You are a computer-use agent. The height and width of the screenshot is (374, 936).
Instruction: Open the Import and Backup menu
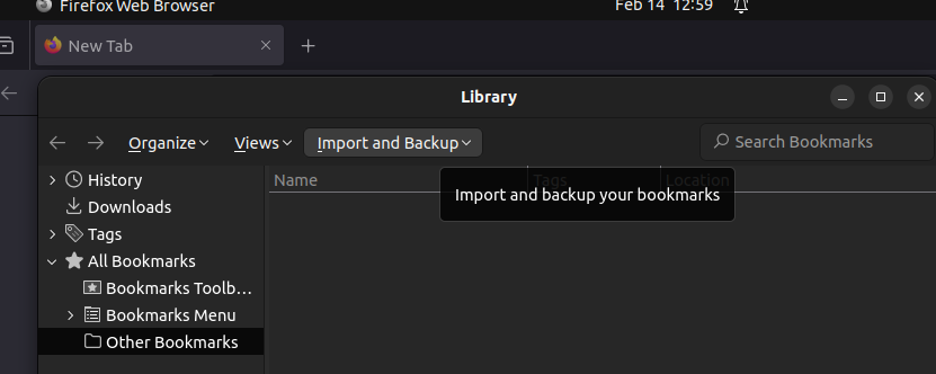click(393, 143)
